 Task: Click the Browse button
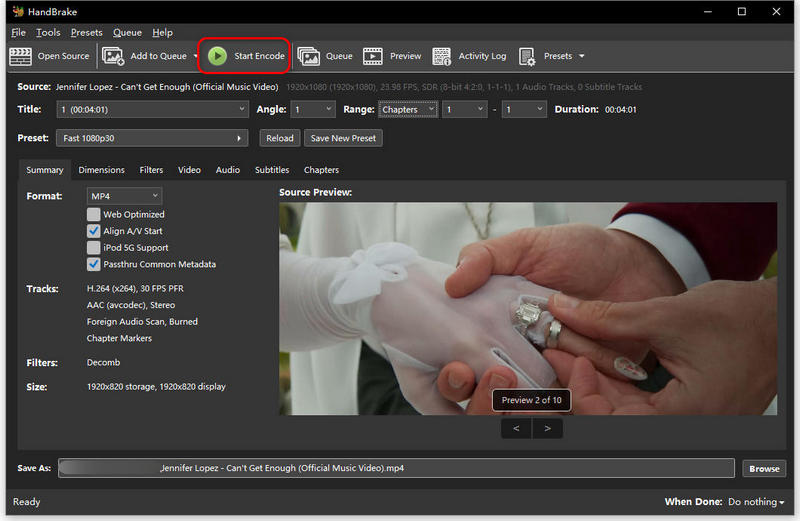tap(764, 468)
